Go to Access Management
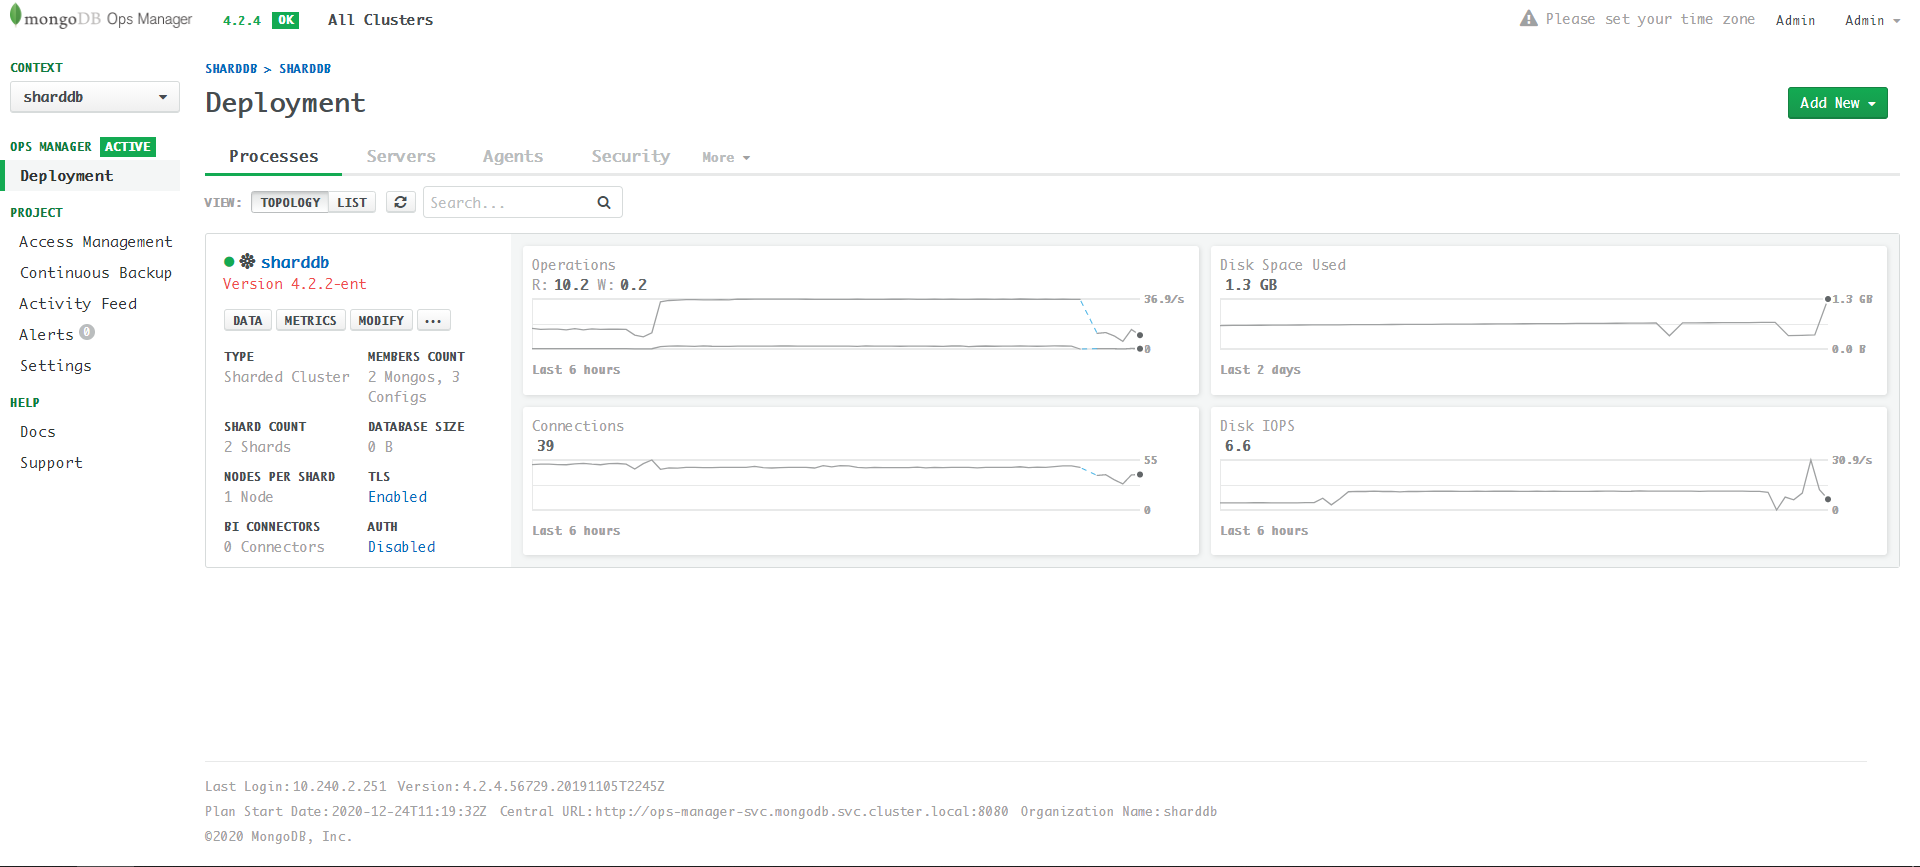The width and height of the screenshot is (1920, 867). click(96, 242)
